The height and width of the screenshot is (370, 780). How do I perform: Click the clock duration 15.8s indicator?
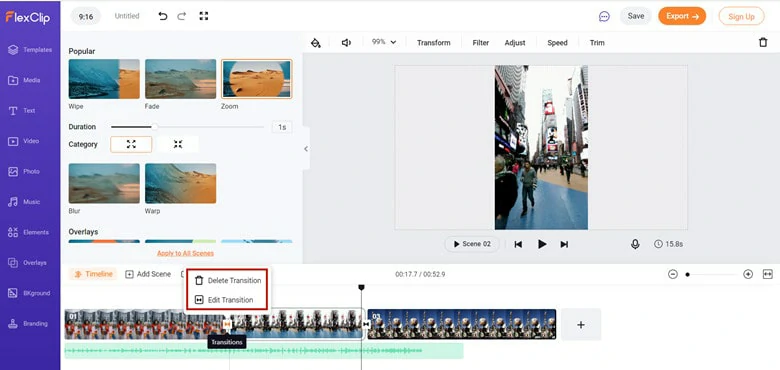(669, 244)
